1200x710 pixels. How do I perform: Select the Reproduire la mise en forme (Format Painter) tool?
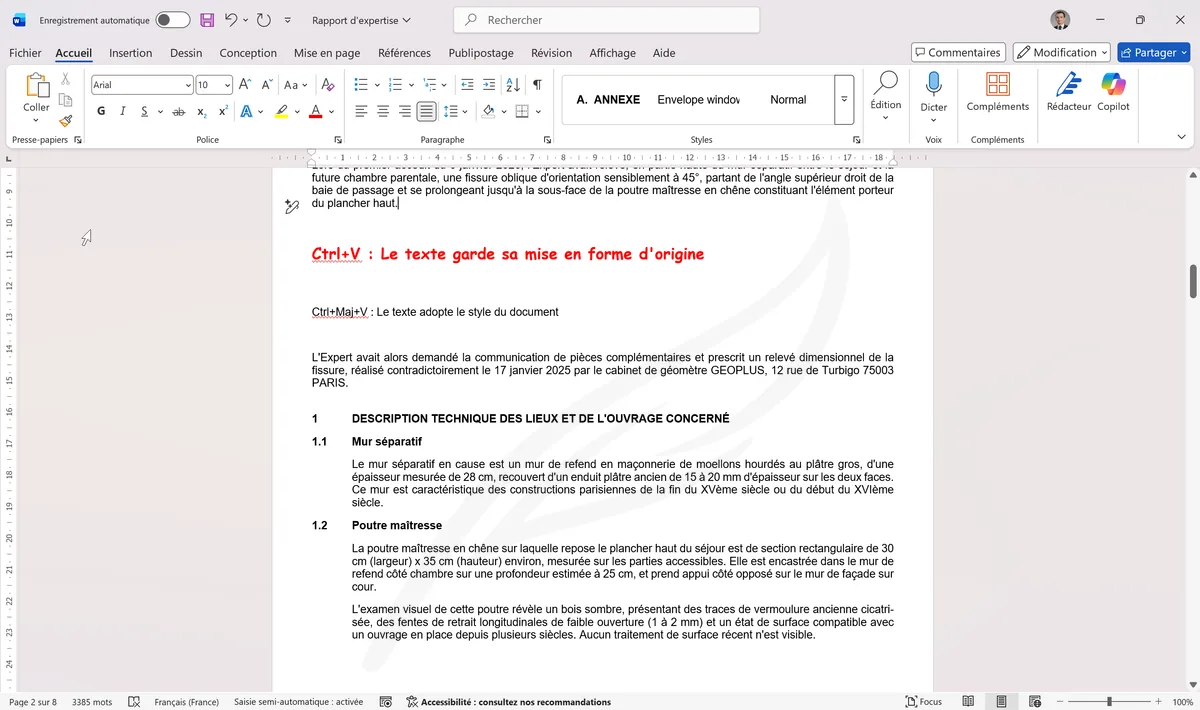coord(63,121)
